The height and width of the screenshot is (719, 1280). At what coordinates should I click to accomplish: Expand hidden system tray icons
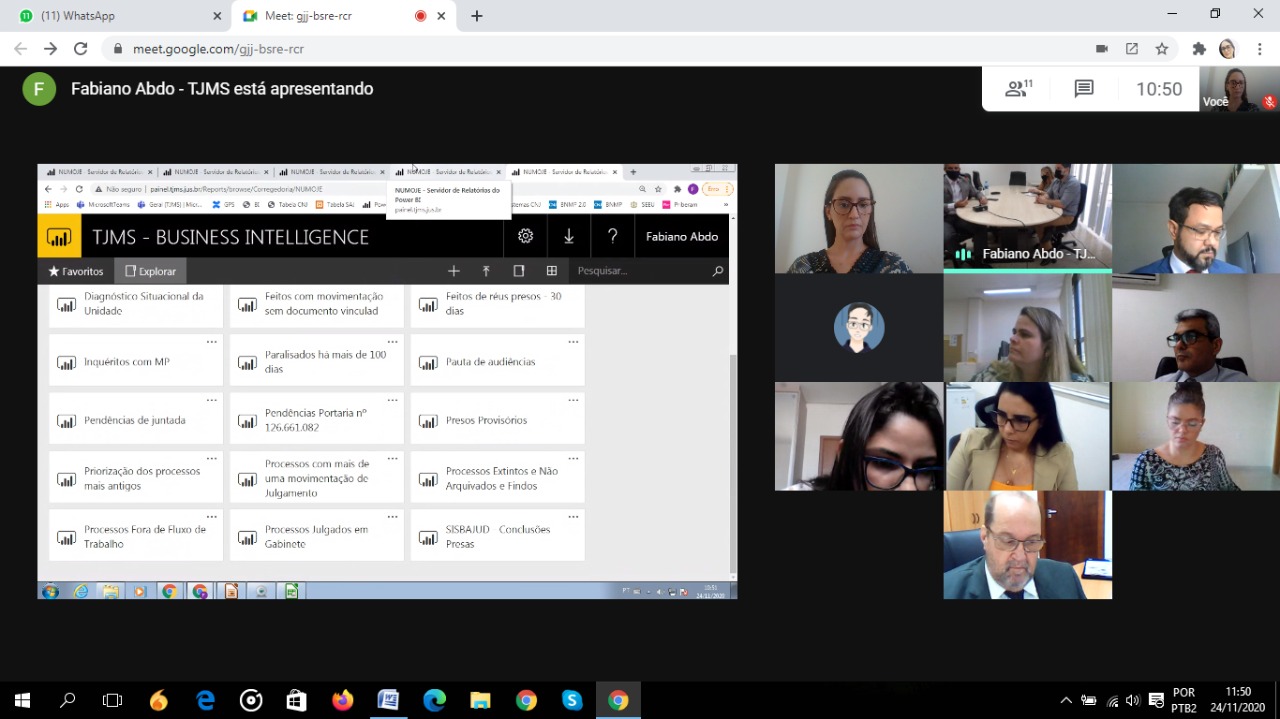(x=1066, y=701)
